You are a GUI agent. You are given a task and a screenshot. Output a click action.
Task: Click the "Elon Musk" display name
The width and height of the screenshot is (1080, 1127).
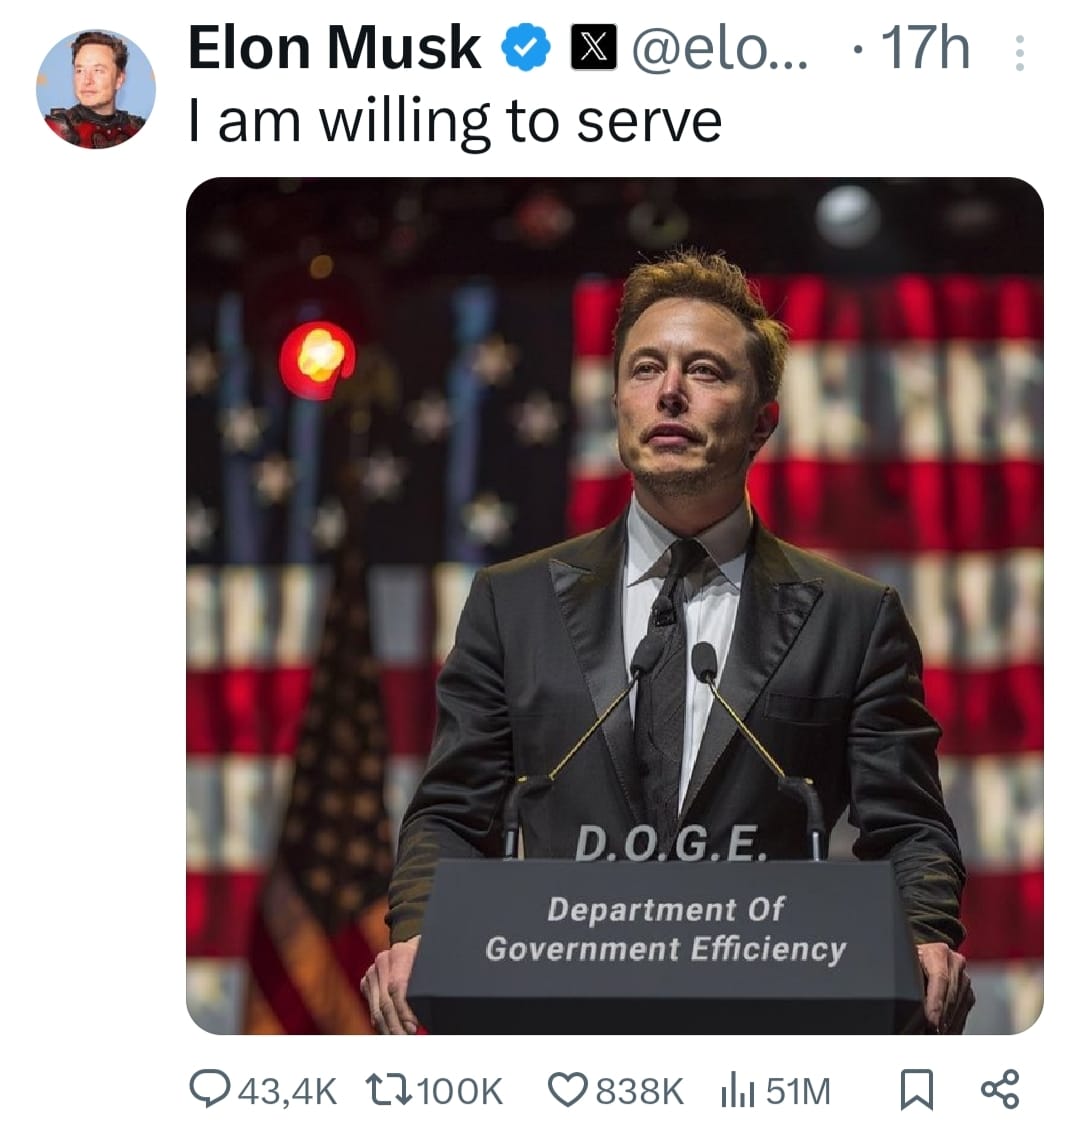(x=335, y=48)
